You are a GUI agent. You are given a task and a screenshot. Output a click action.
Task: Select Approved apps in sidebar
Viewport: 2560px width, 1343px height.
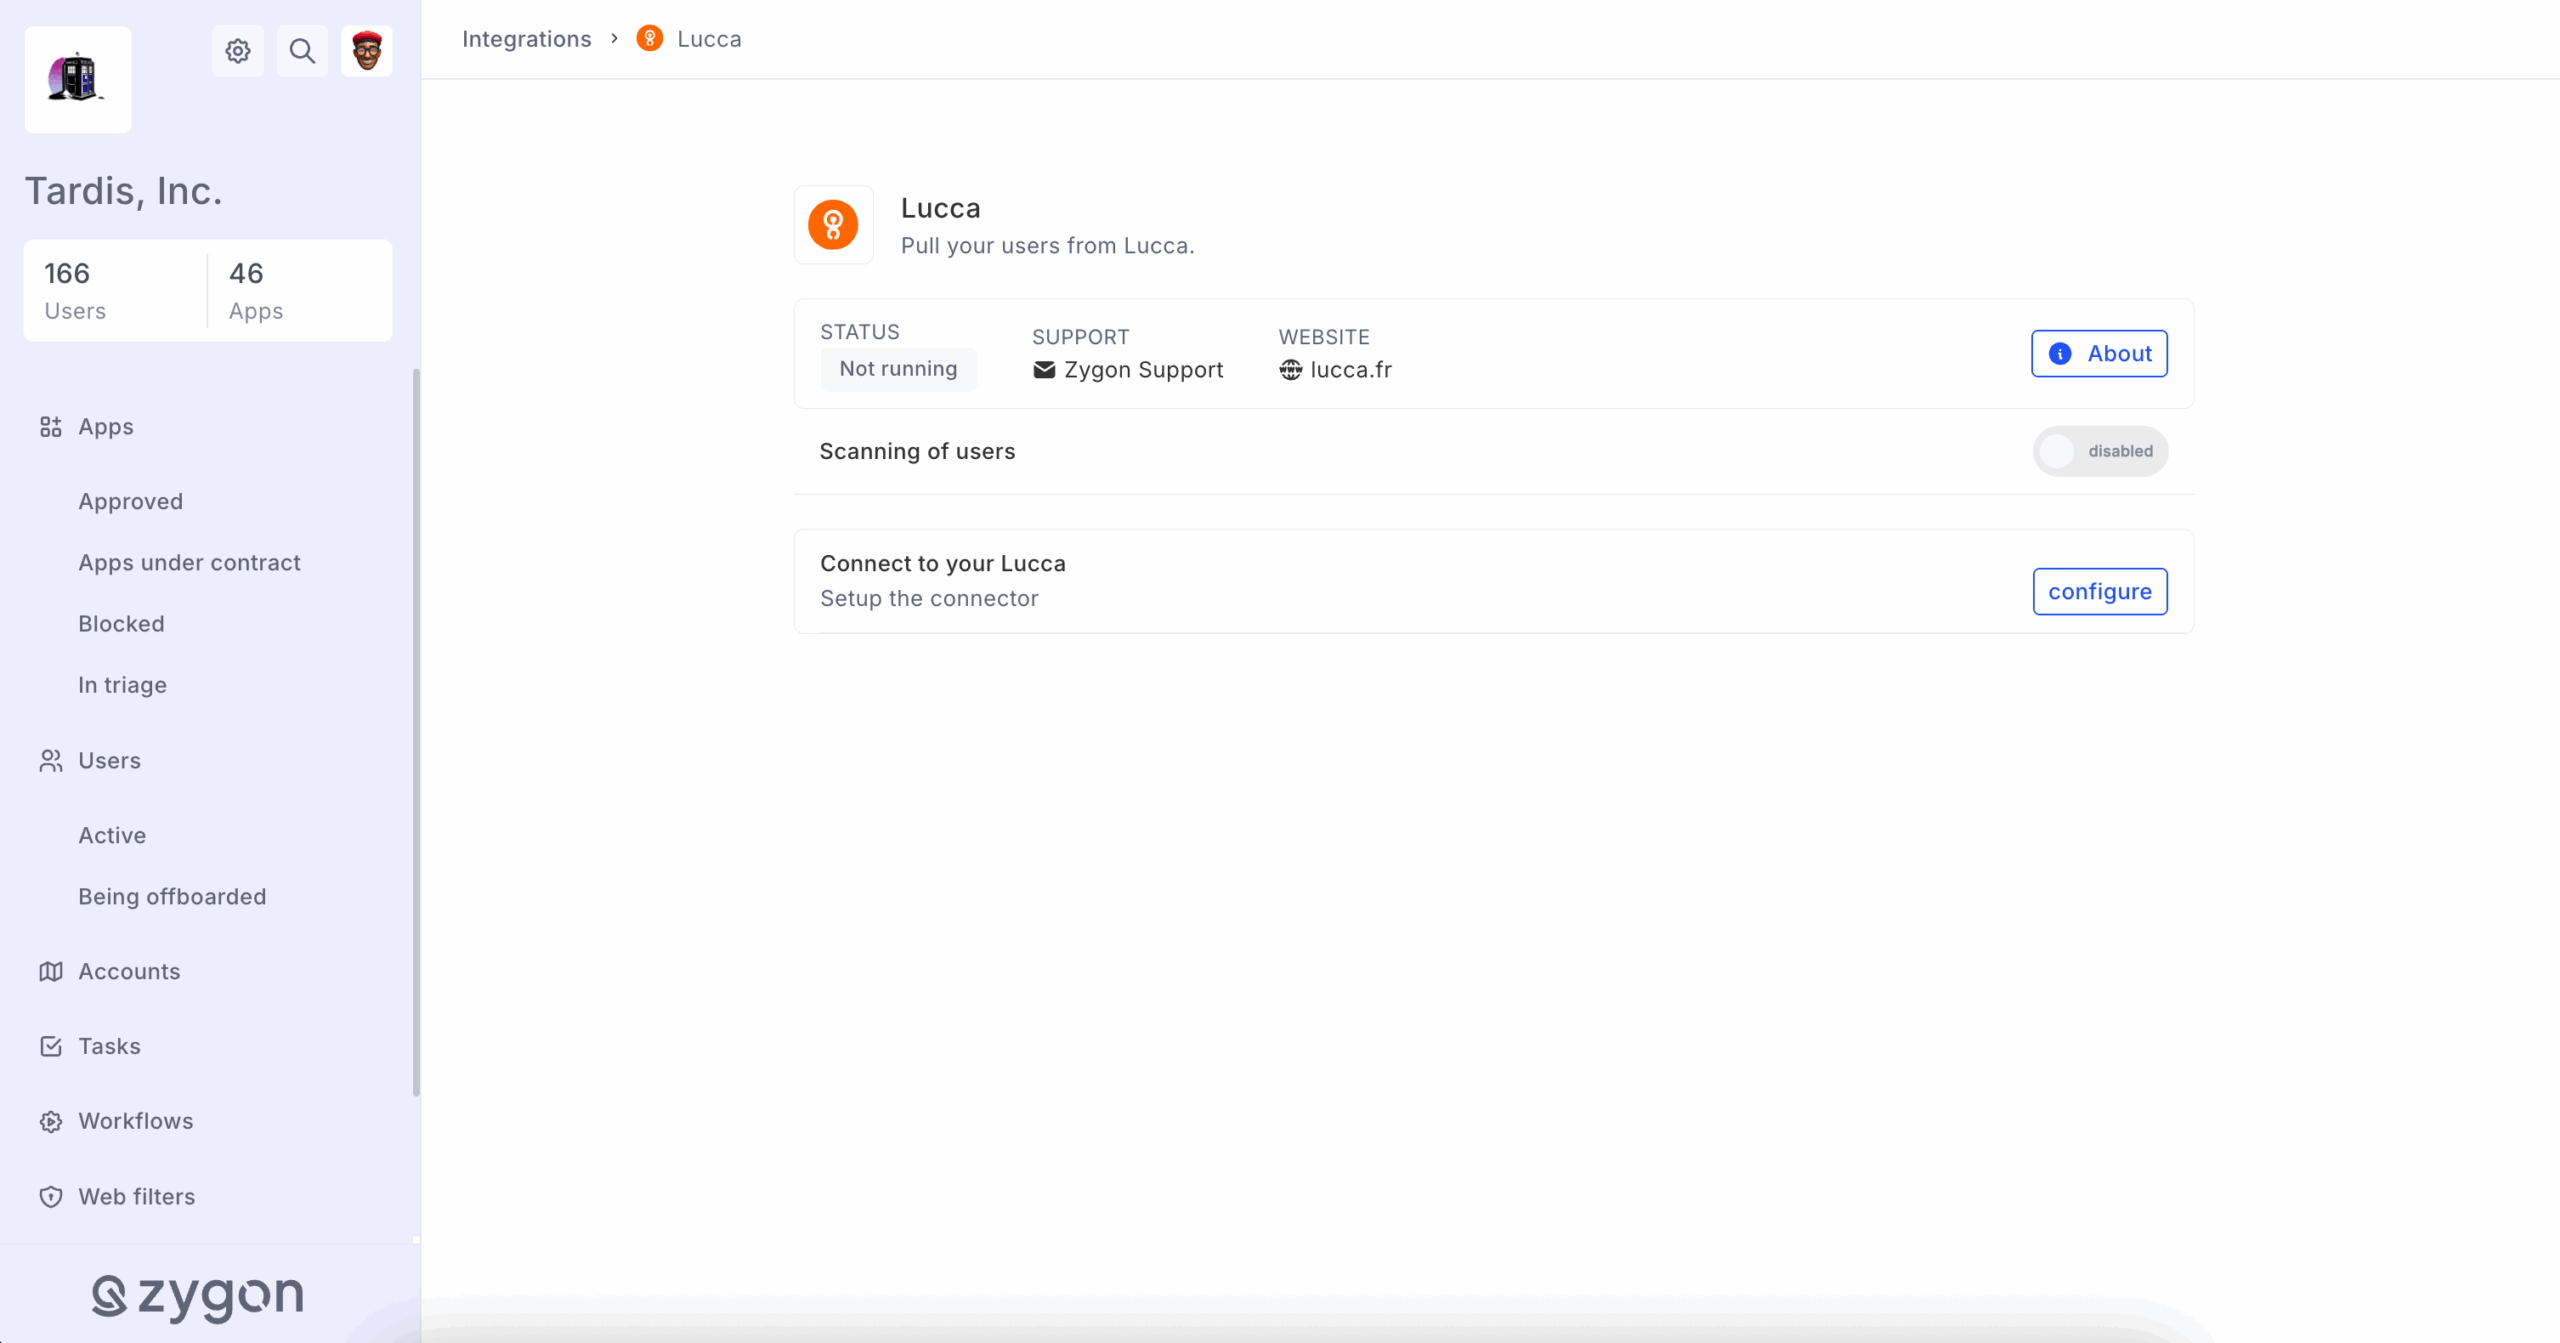coord(131,502)
